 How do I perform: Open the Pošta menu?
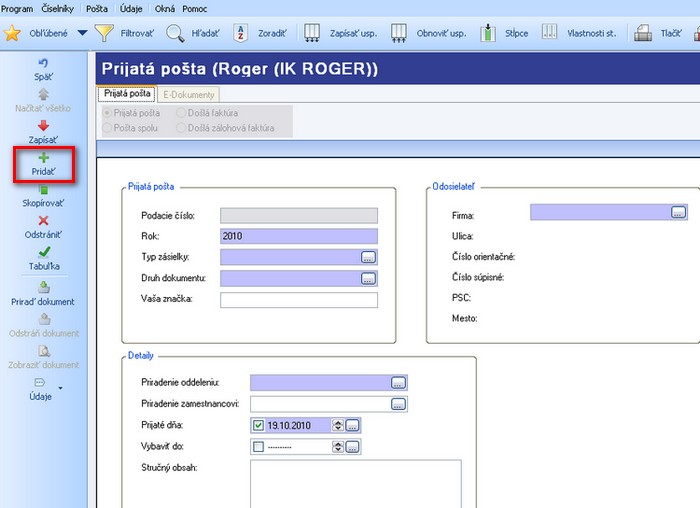tap(97, 8)
